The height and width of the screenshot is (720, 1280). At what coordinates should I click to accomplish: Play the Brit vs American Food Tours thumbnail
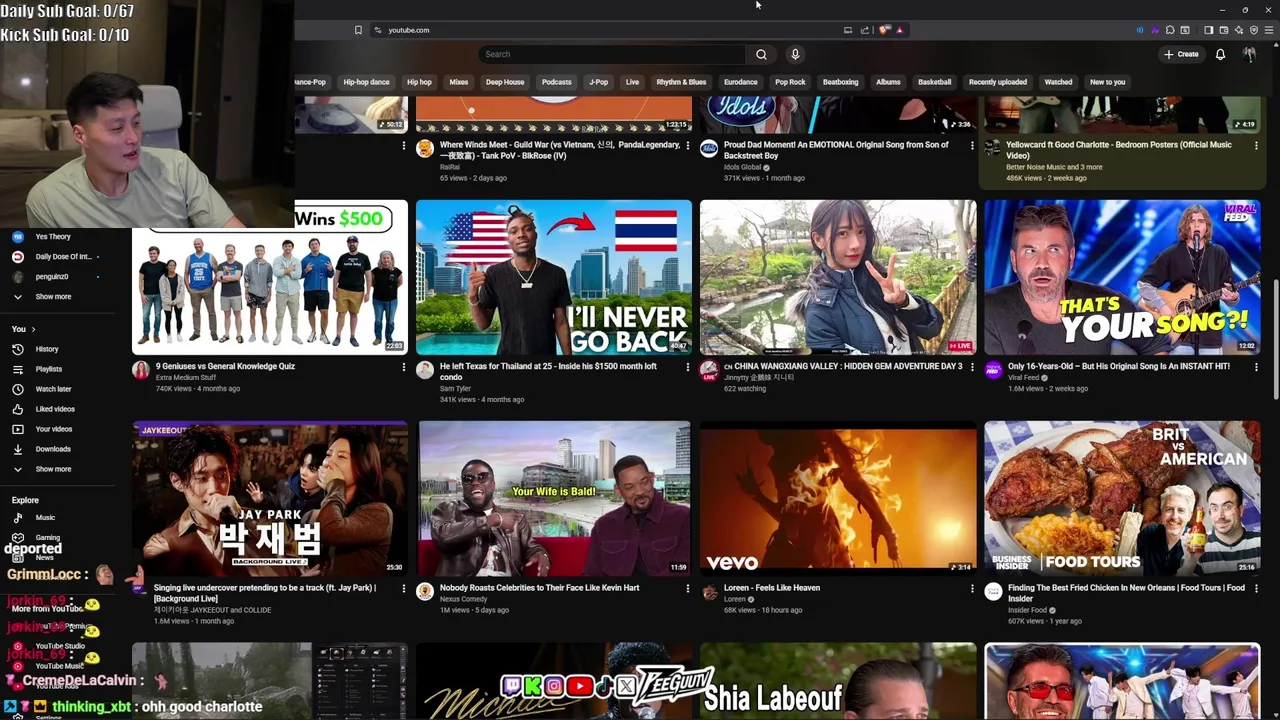coord(1122,498)
